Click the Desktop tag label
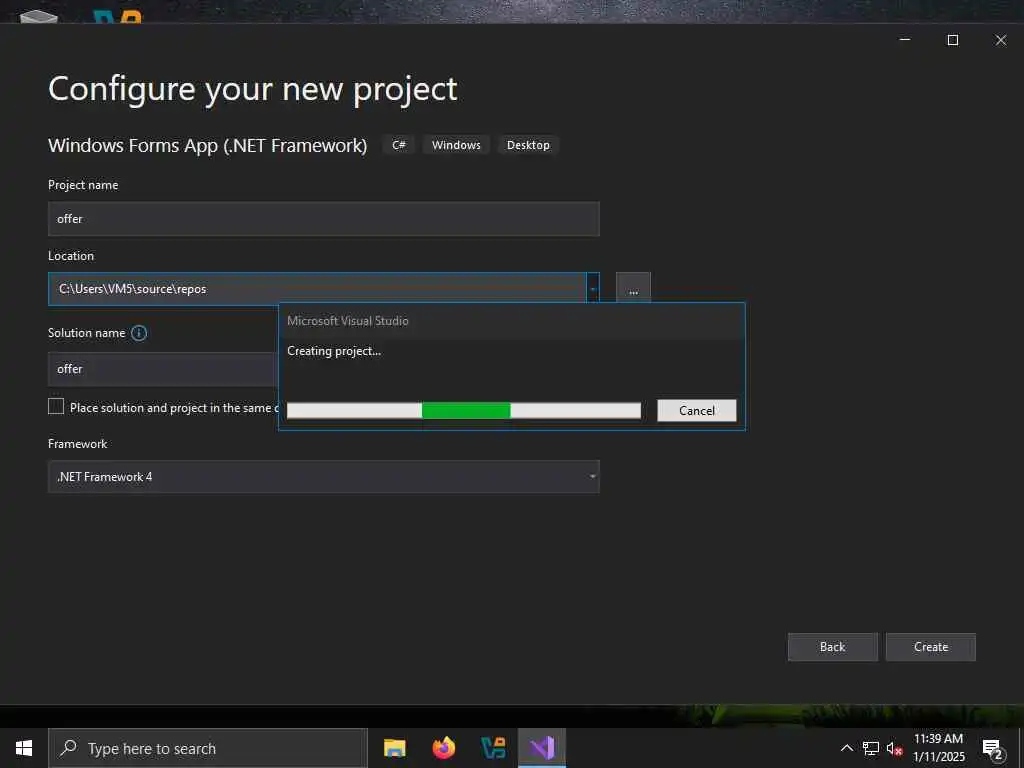Screen dimensions: 1024x768 [x=528, y=145]
